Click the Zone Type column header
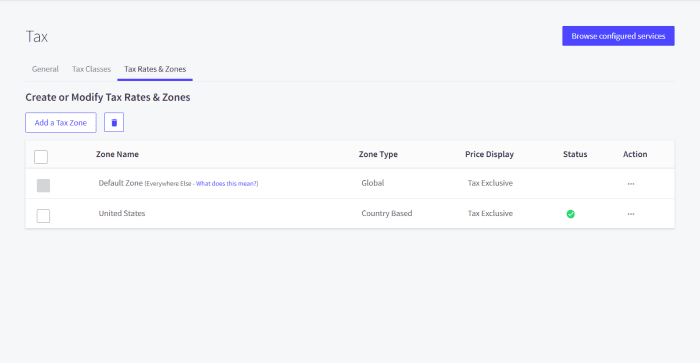The height and width of the screenshot is (363, 700). pos(378,154)
